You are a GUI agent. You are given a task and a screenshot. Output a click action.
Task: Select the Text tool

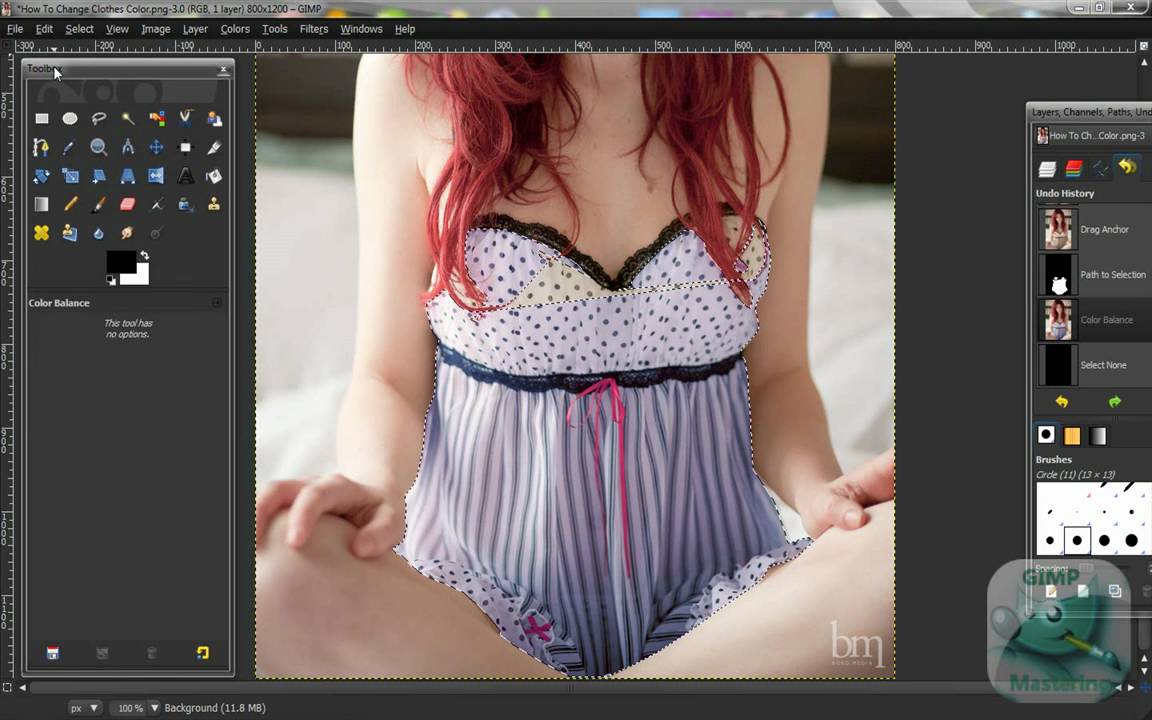186,176
